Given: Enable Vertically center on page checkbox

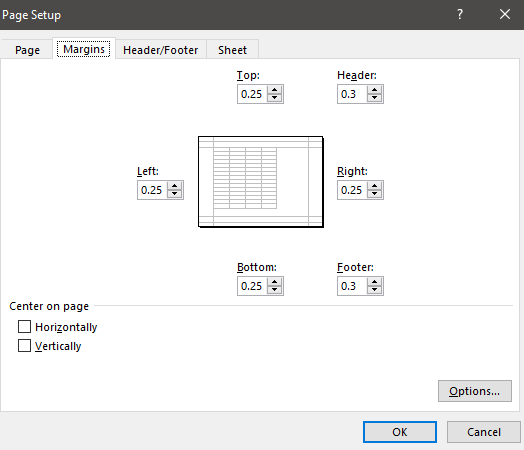Looking at the screenshot, I should point(24,346).
